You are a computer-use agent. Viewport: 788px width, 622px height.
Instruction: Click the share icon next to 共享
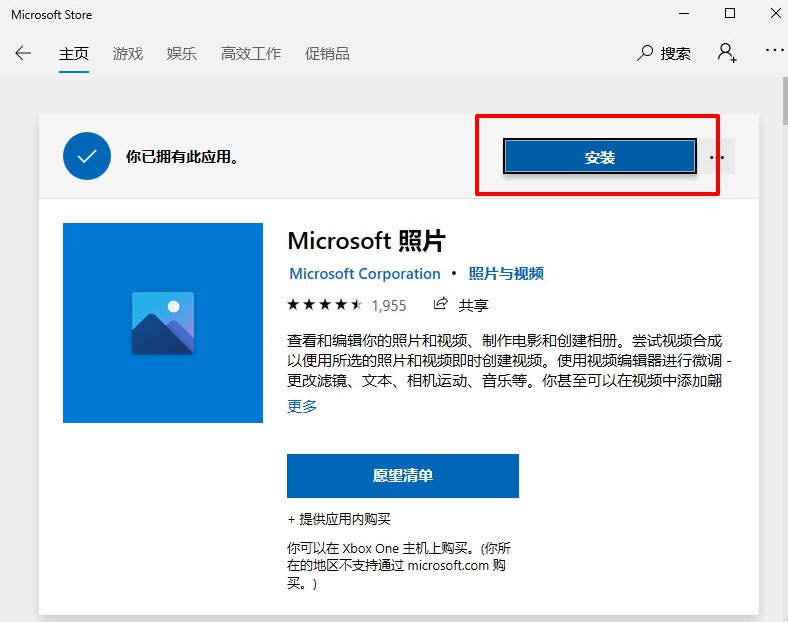440,303
